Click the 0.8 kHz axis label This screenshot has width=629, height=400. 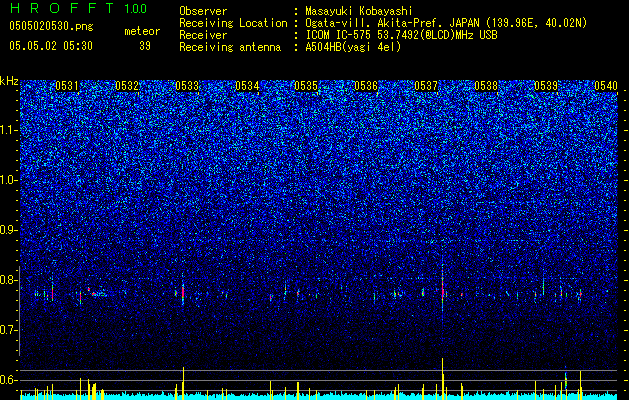[8, 280]
